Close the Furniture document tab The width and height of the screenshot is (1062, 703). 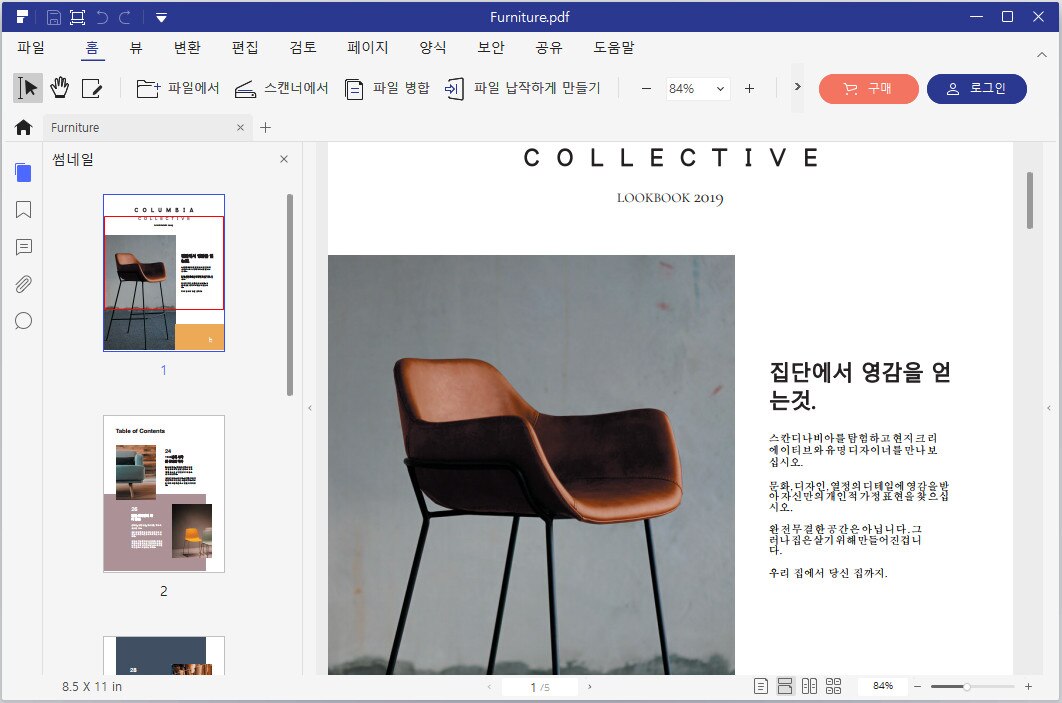click(240, 127)
